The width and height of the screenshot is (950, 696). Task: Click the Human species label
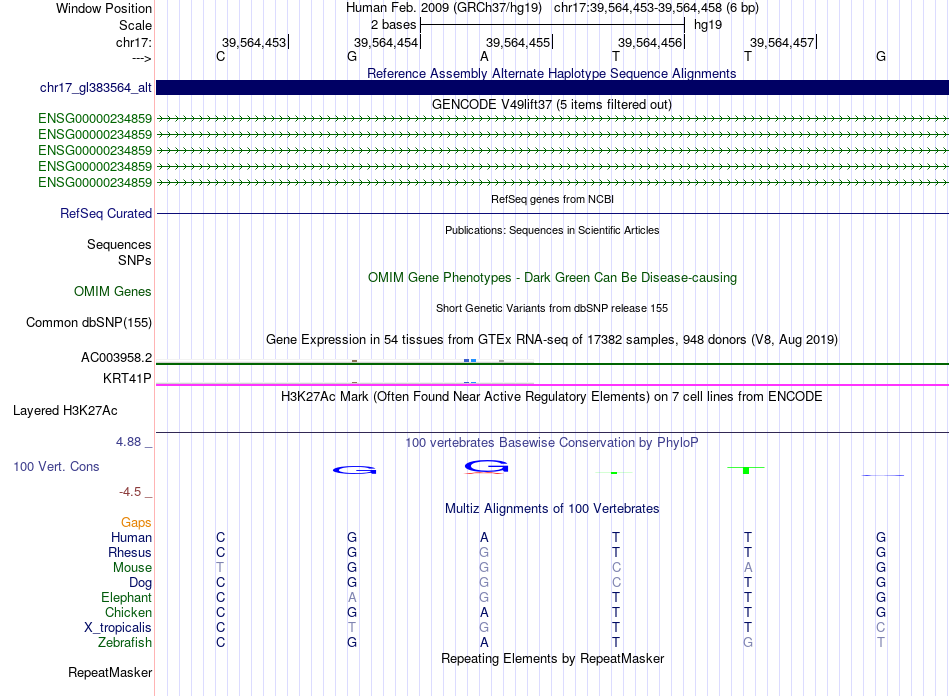pyautogui.click(x=131, y=537)
